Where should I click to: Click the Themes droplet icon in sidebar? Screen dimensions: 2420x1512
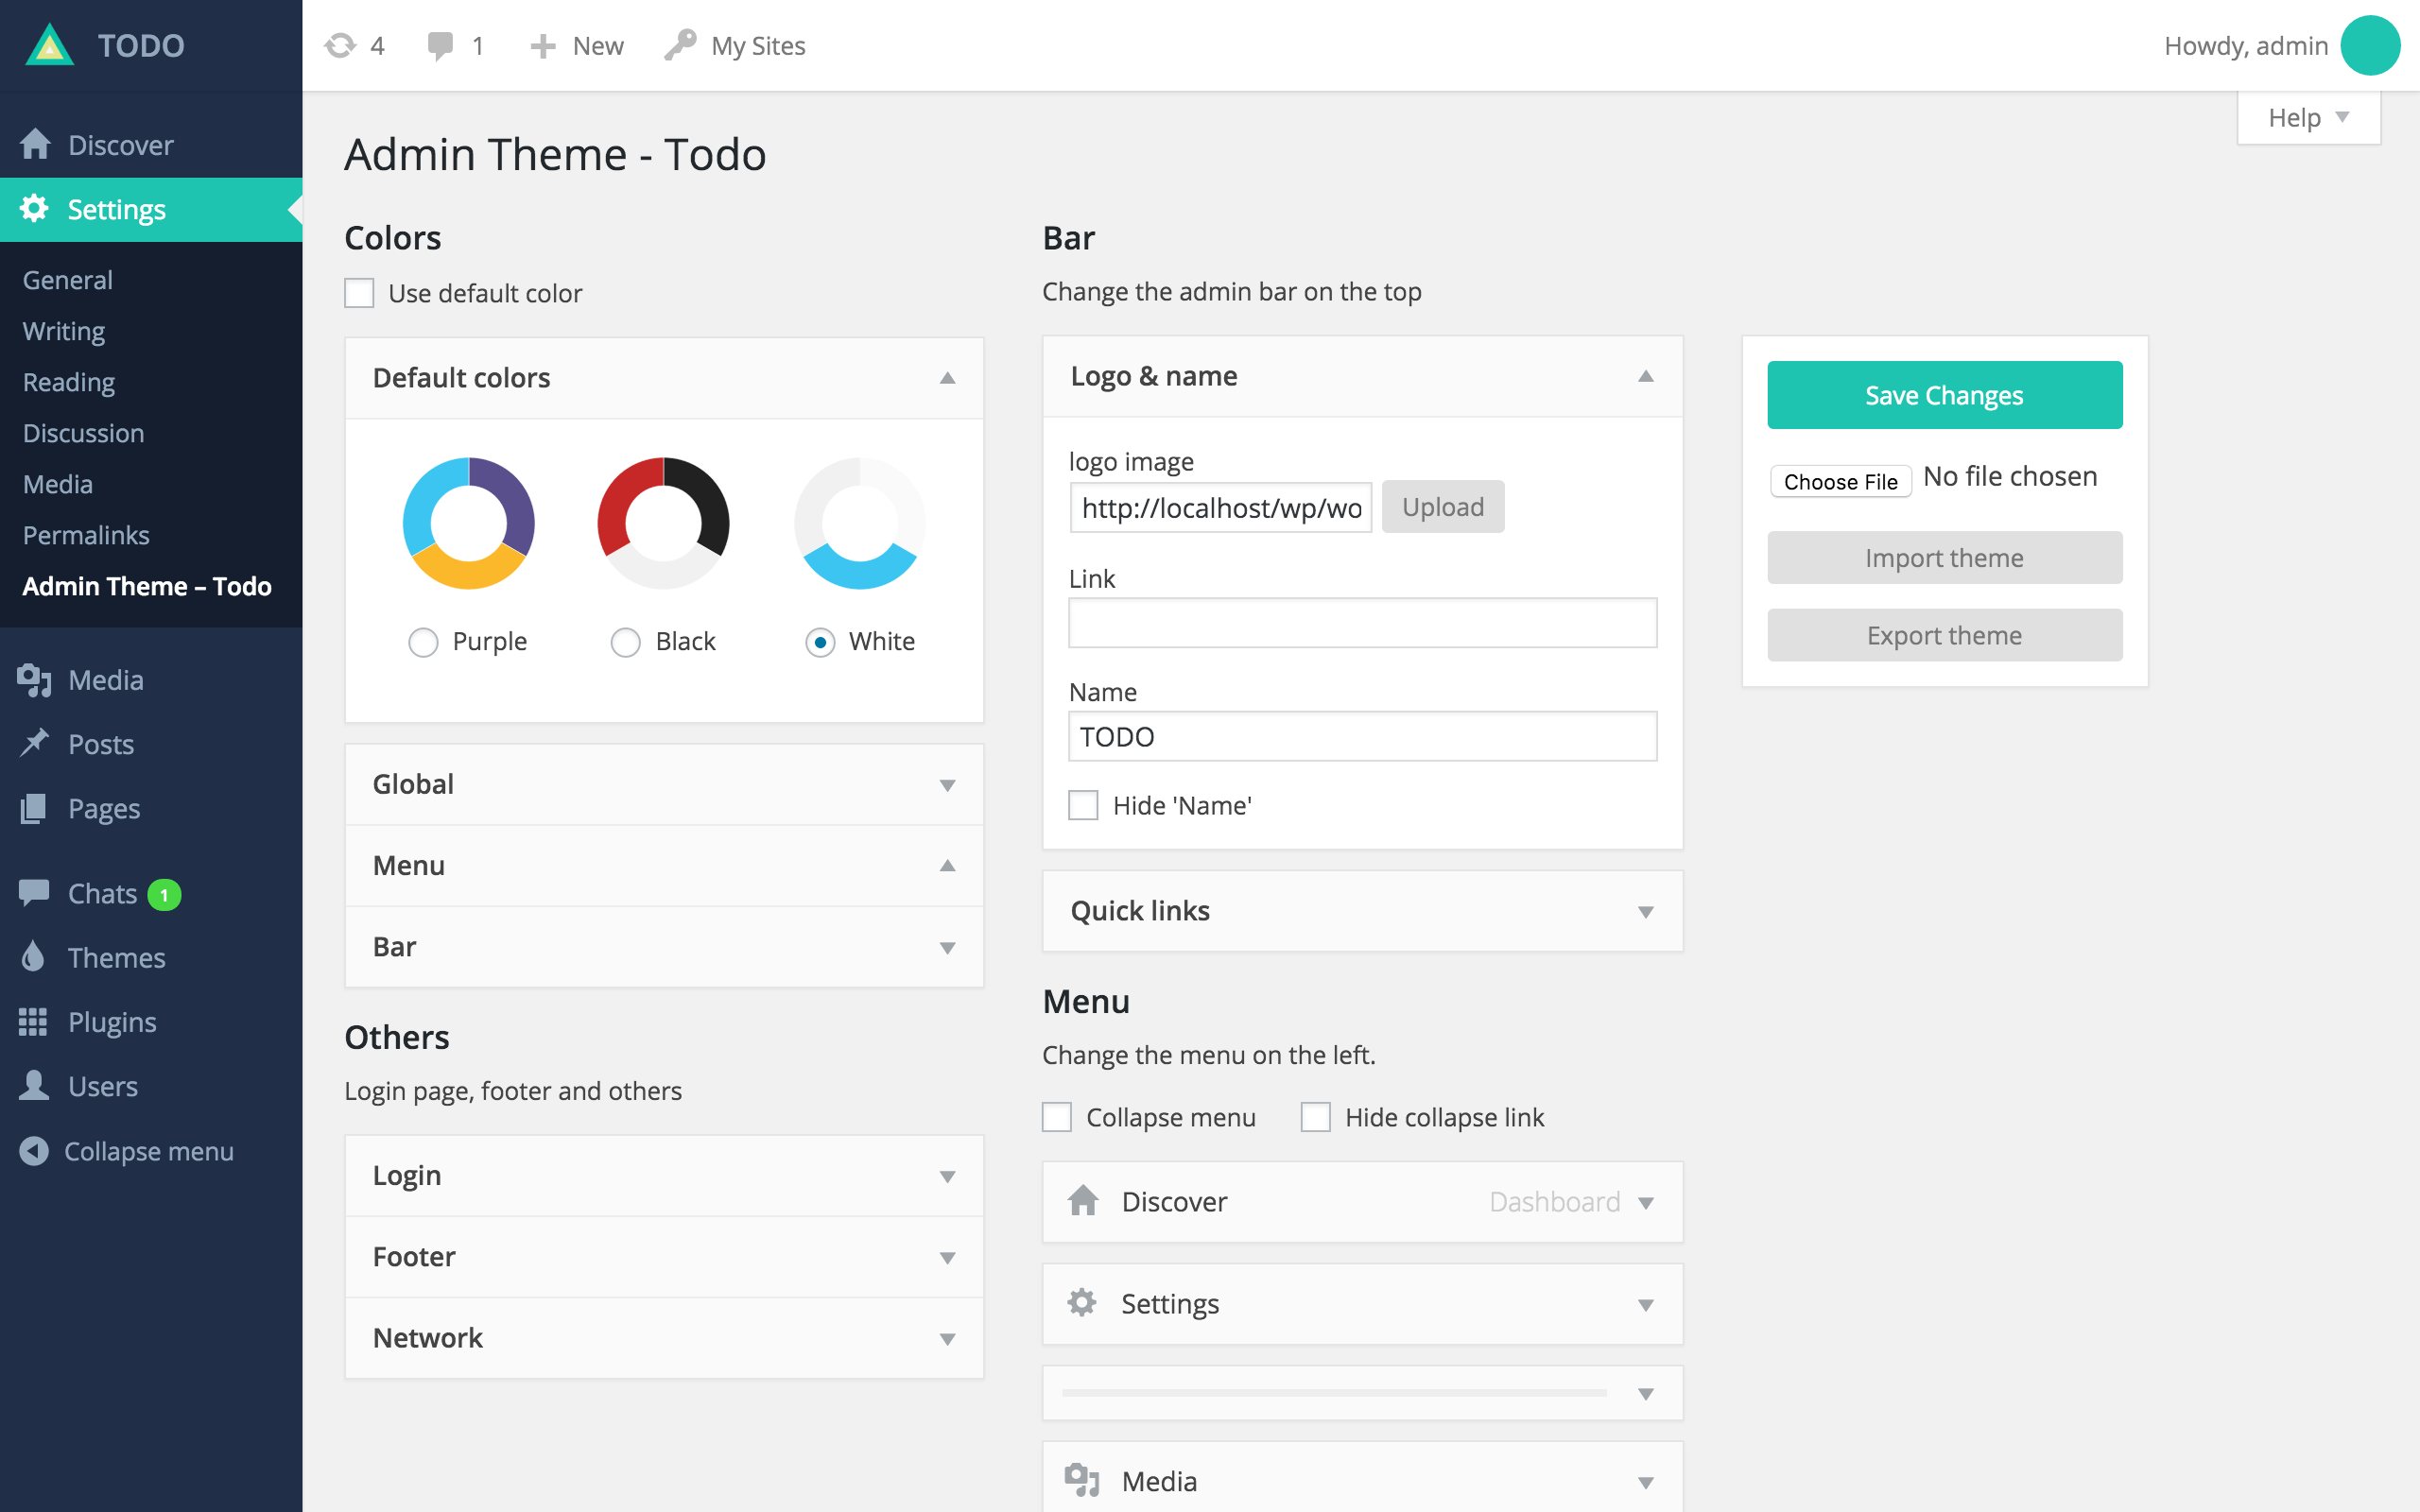tap(33, 957)
